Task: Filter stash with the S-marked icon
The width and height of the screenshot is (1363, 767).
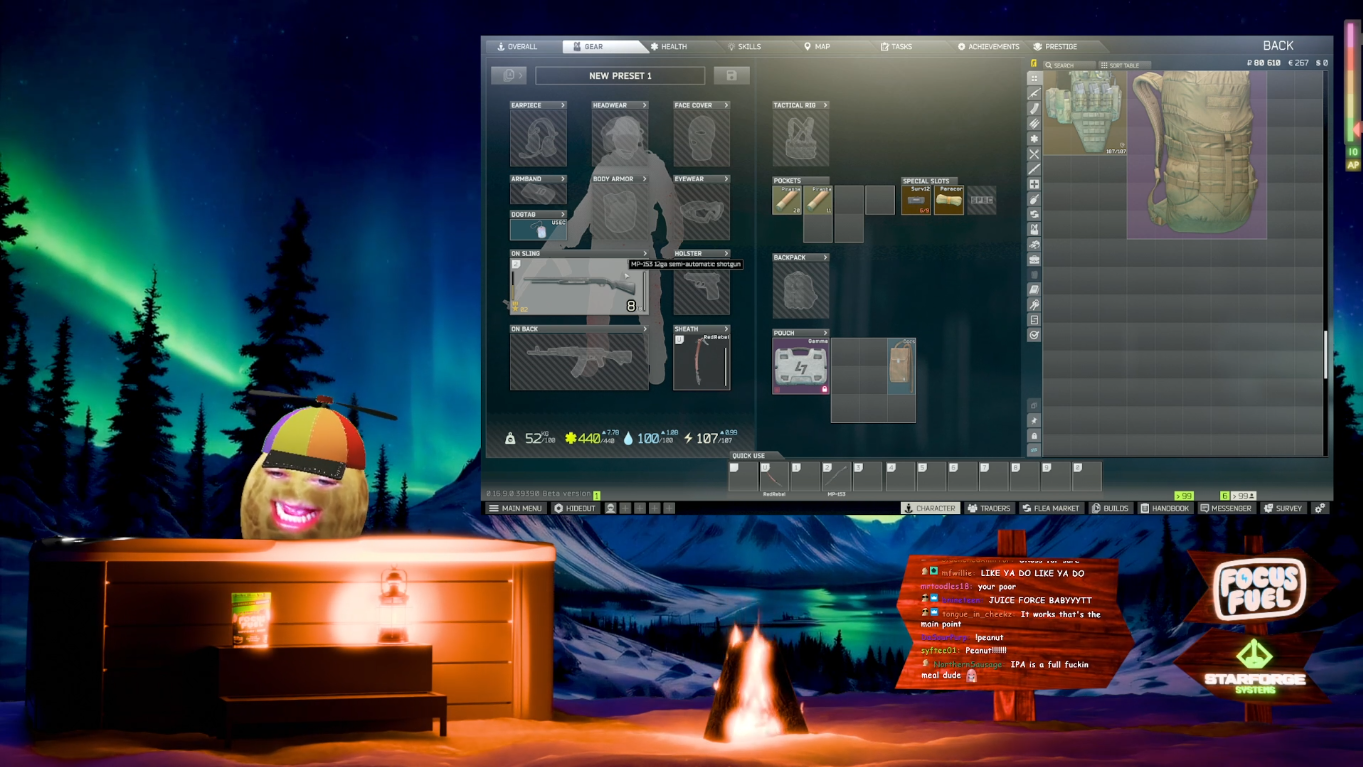Action: point(1034,319)
